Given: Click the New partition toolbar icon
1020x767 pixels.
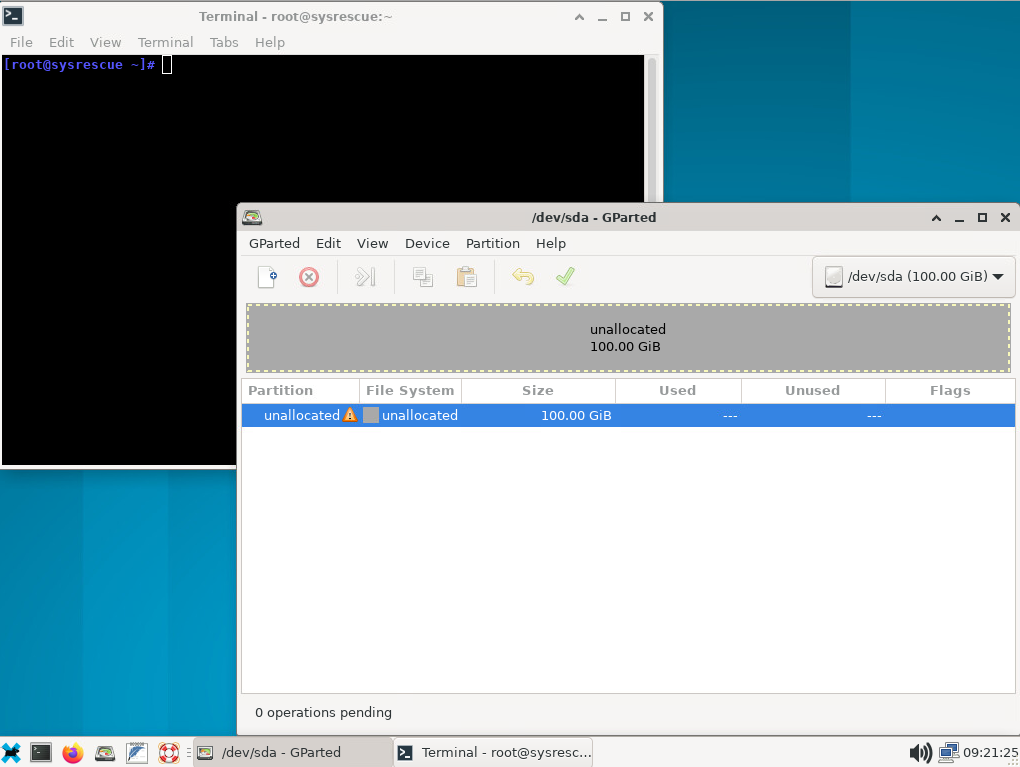Looking at the screenshot, I should point(267,277).
